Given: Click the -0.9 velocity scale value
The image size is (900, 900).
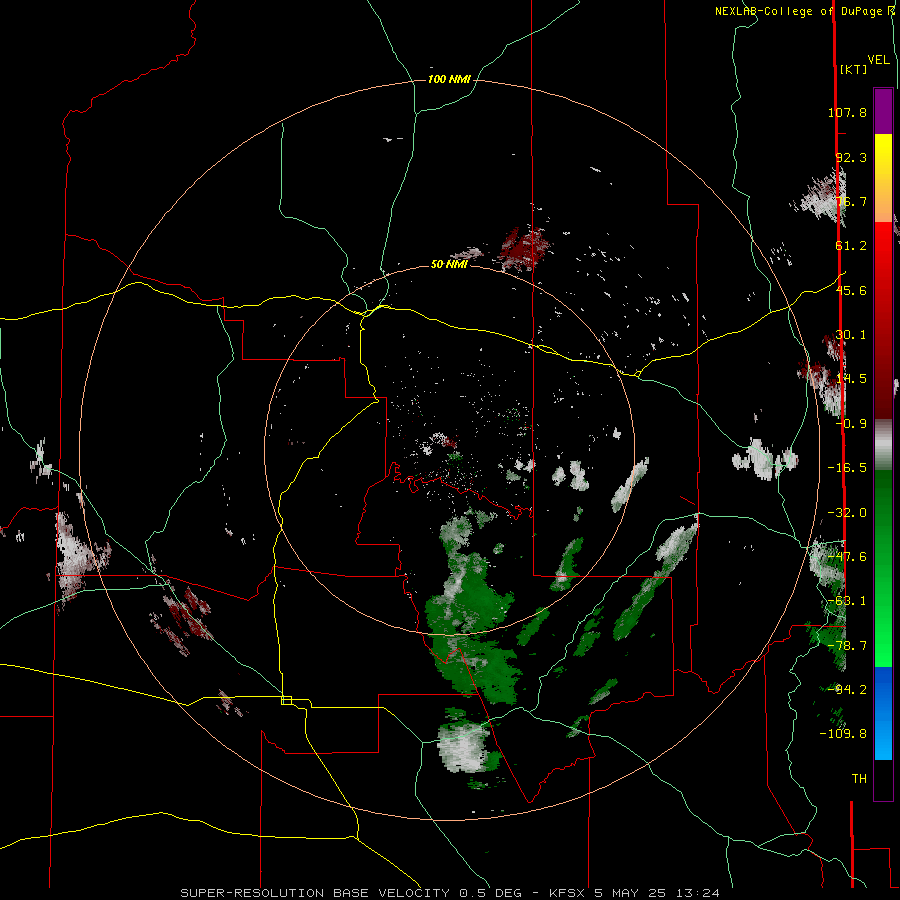Looking at the screenshot, I should pyautogui.click(x=851, y=424).
